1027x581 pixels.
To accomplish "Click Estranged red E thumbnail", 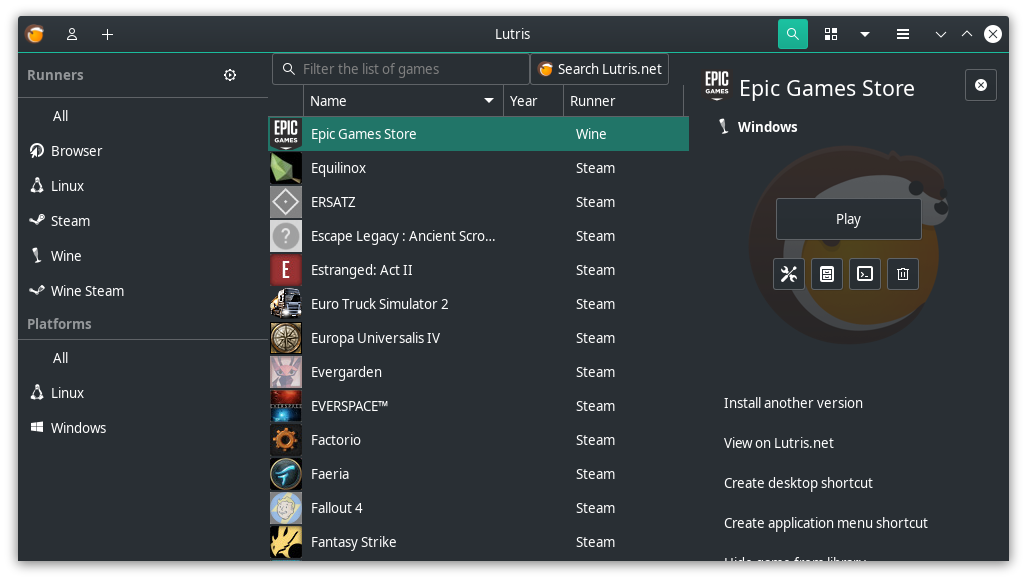I will pyautogui.click(x=286, y=270).
